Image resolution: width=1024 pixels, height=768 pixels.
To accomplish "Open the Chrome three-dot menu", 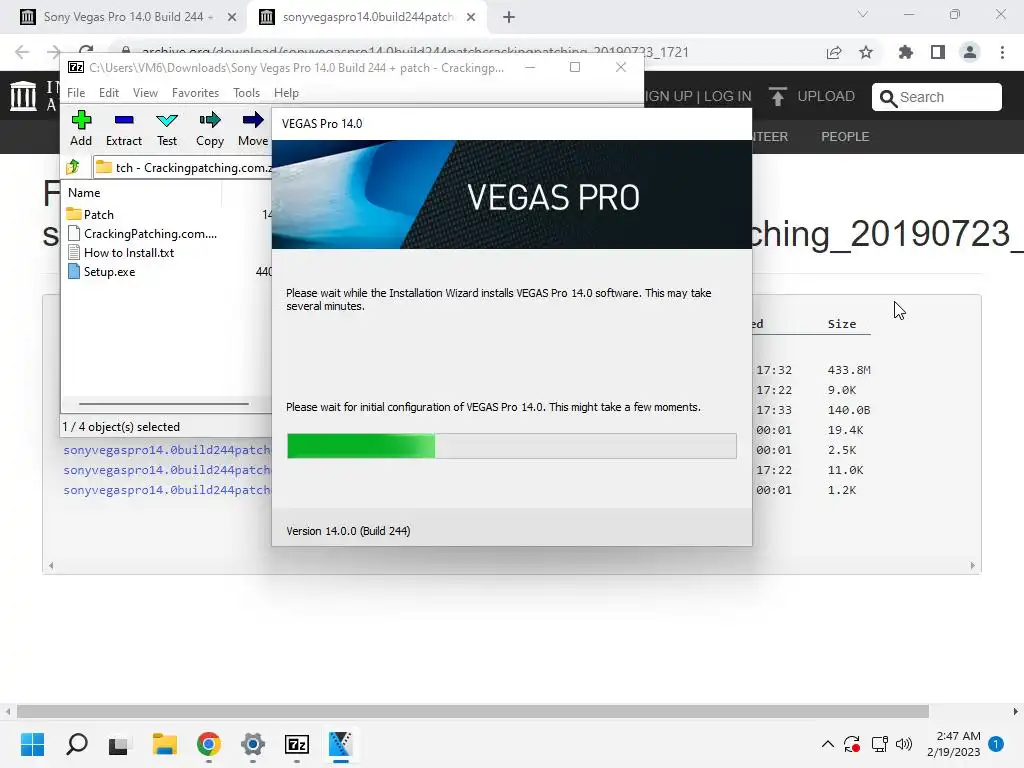I will 1002,52.
